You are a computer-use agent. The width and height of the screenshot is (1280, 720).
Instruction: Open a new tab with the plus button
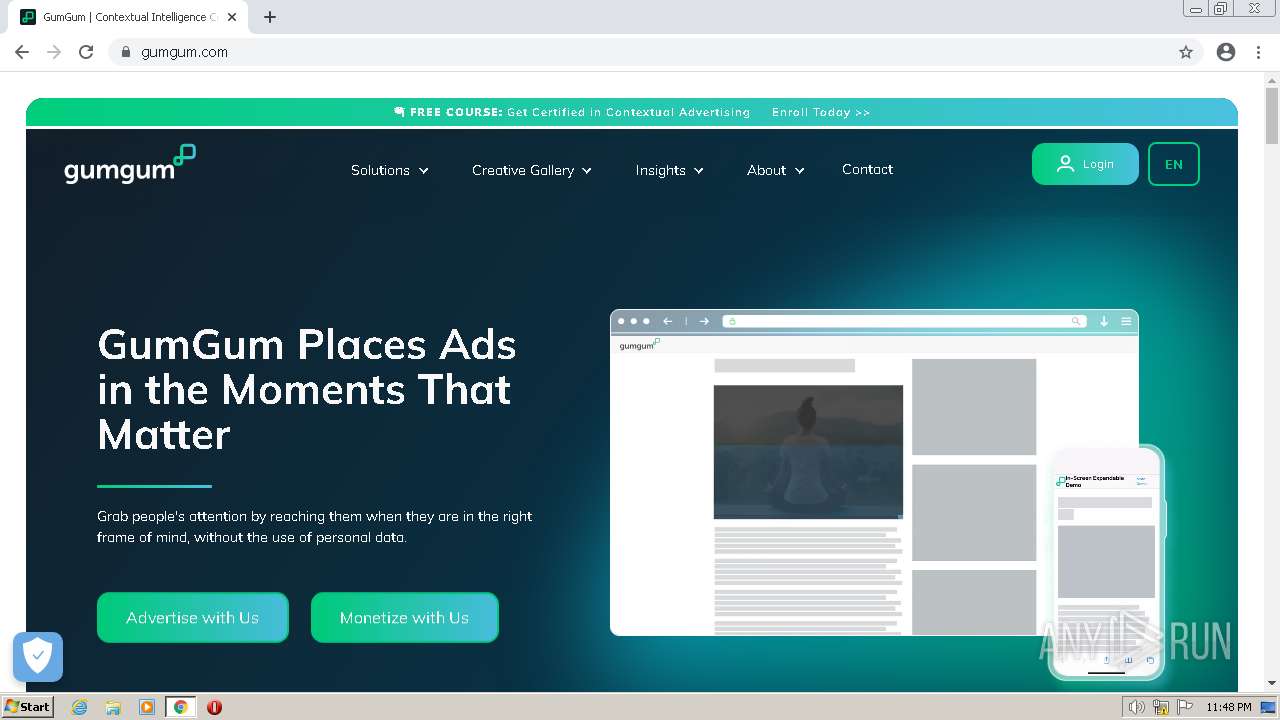pyautogui.click(x=270, y=17)
